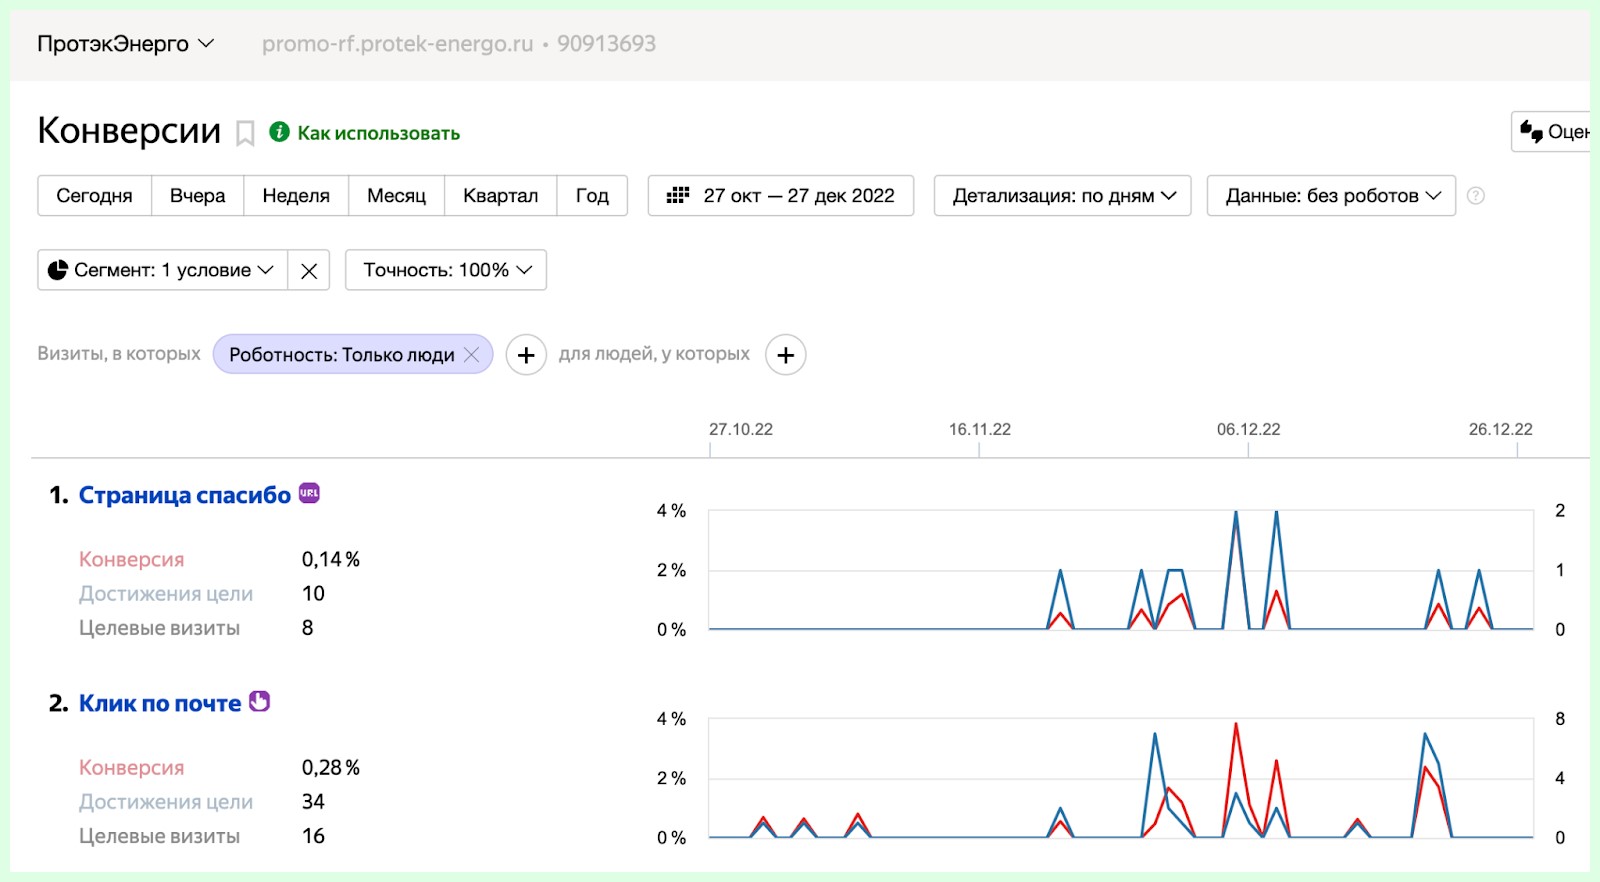The image size is (1600, 882).
Task: Remove the Роботность: Только люди filter chip
Action: click(x=472, y=355)
